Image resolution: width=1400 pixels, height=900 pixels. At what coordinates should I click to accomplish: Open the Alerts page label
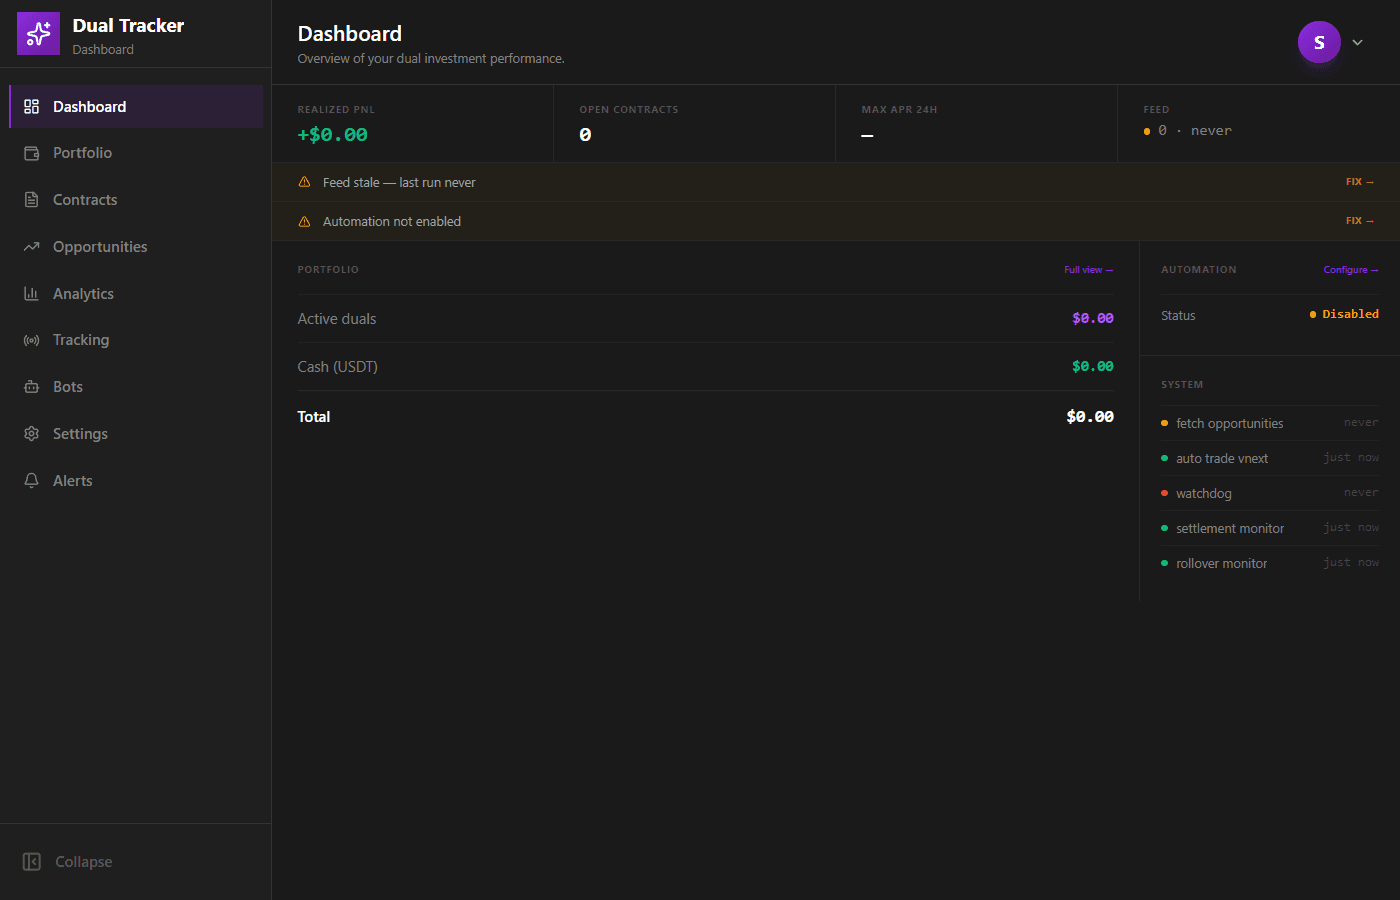[73, 481]
